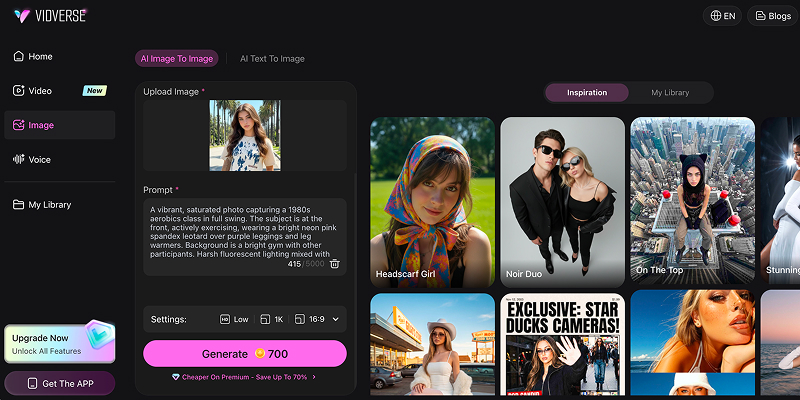Click the diamond premium icon

[x=176, y=377]
